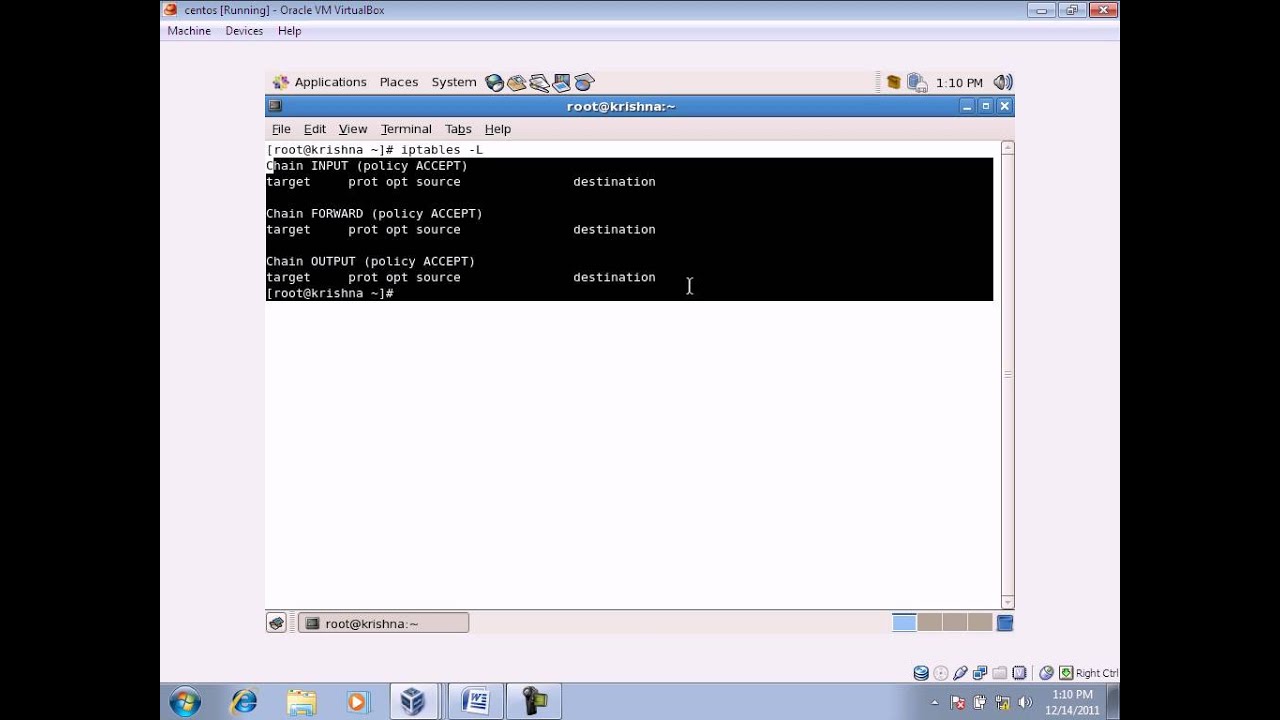Open Windows Explorer folder in taskbar
1280x720 pixels.
point(301,702)
